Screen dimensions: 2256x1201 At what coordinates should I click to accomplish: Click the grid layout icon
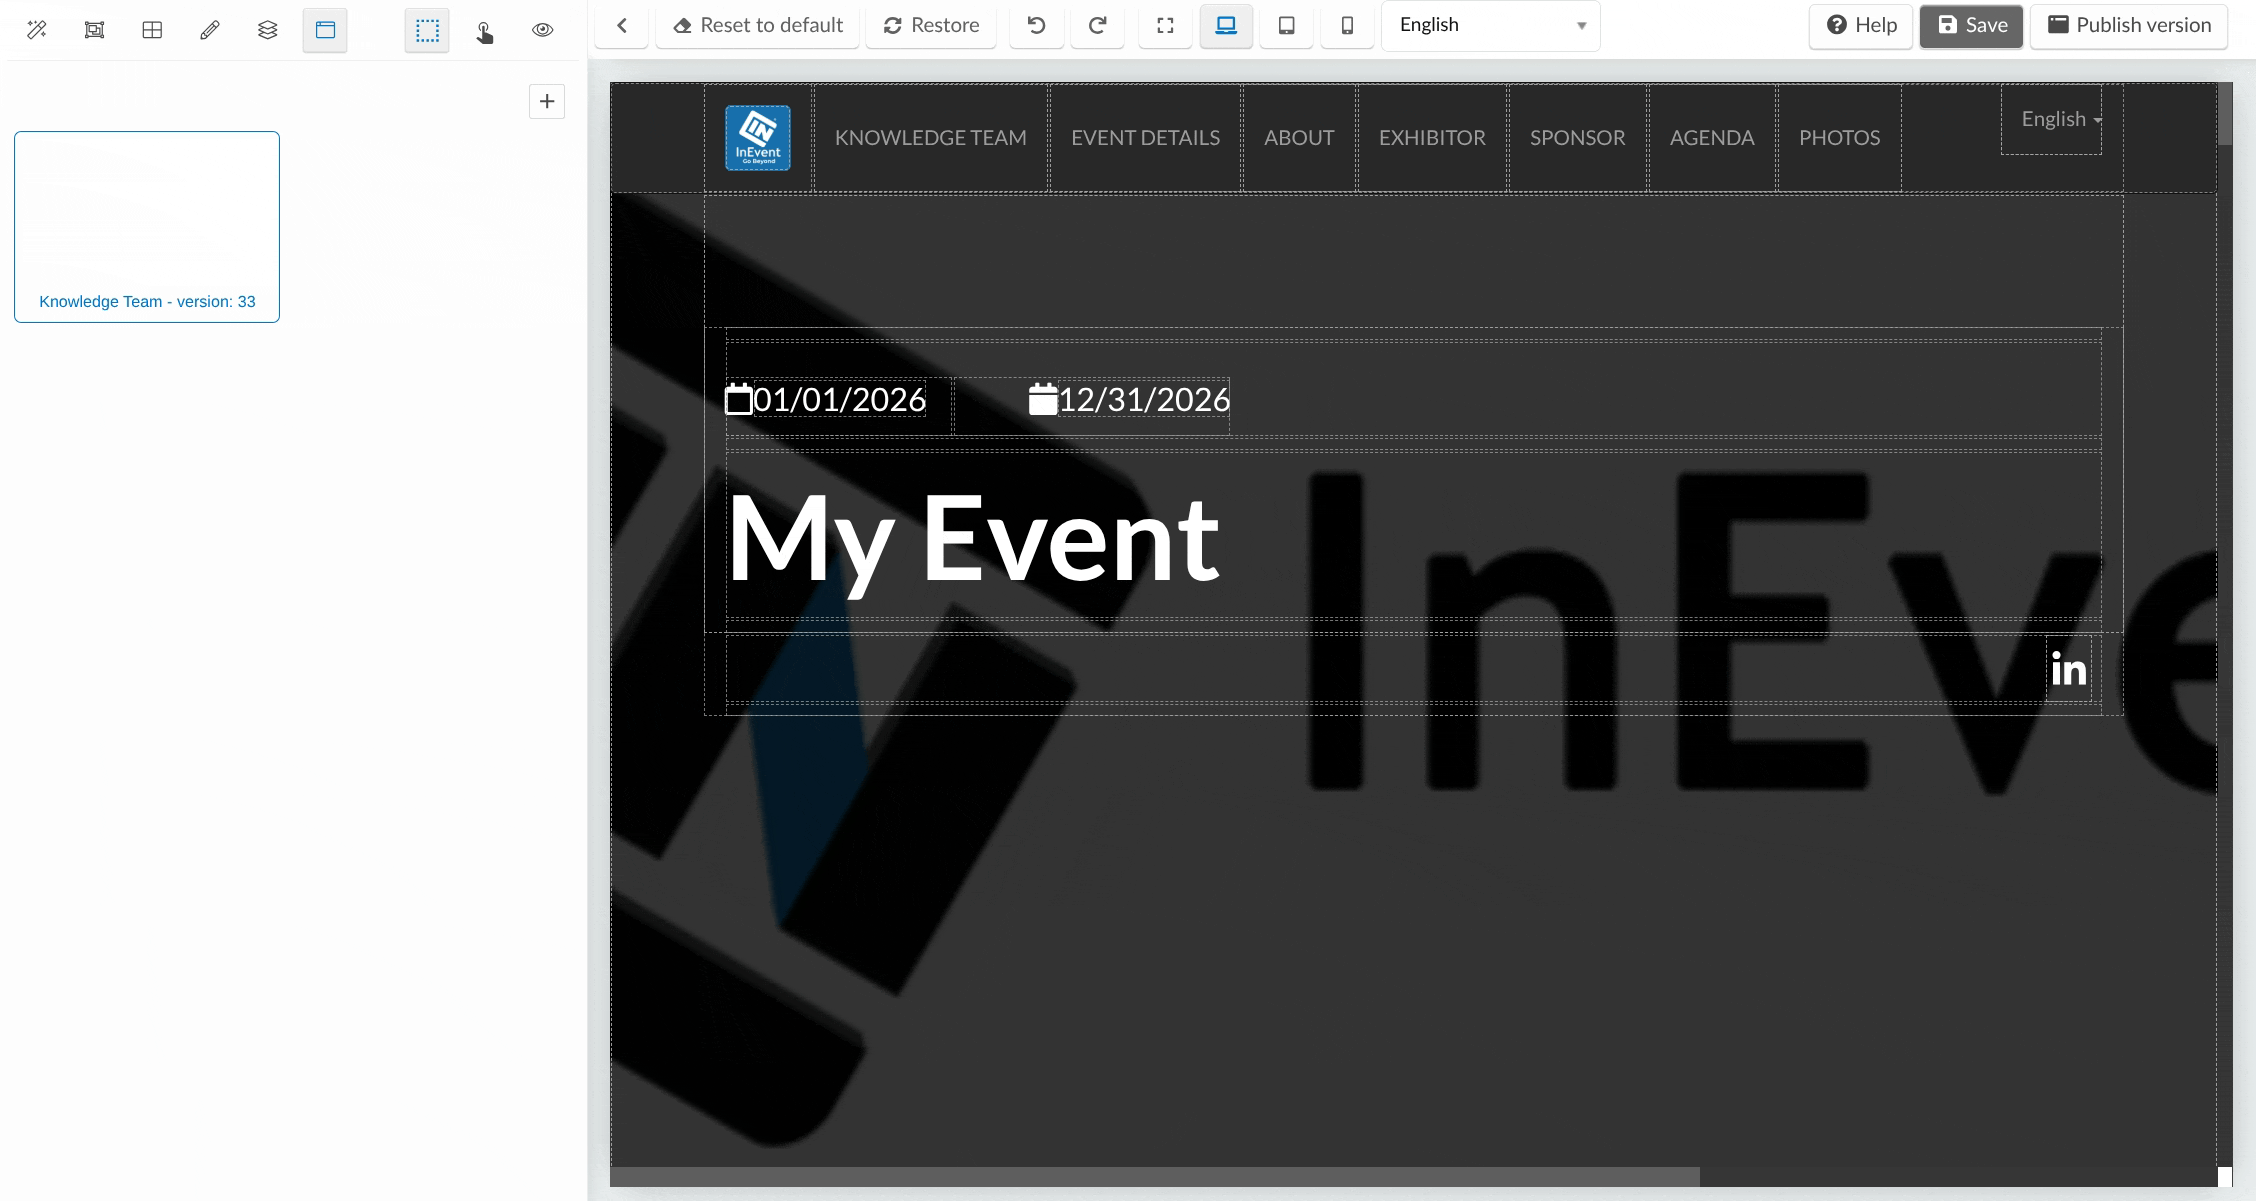152,30
